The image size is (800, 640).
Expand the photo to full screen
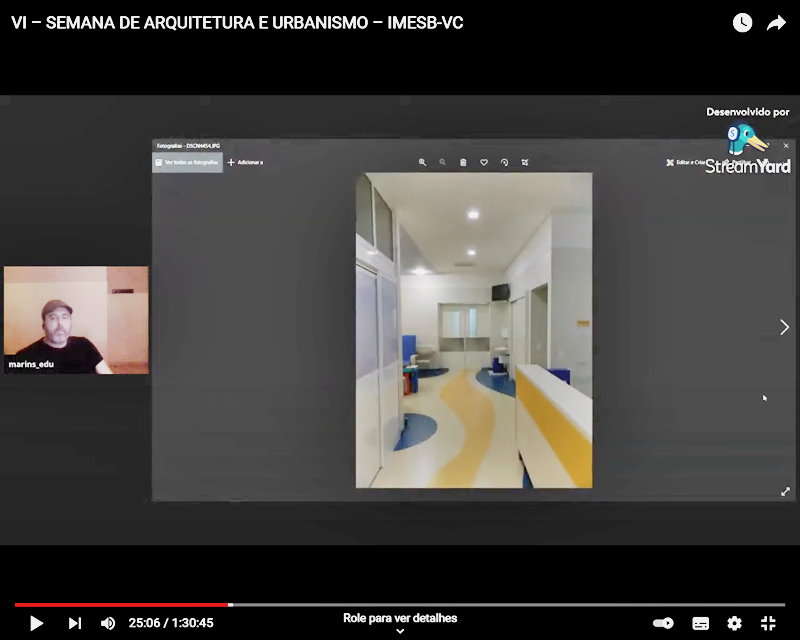click(x=786, y=491)
